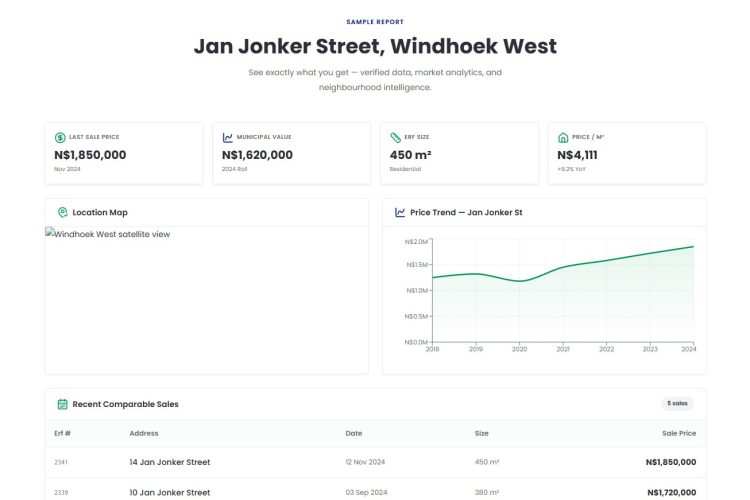
Task: Open the 14 Jan Jonker Street row
Action: coord(170,462)
